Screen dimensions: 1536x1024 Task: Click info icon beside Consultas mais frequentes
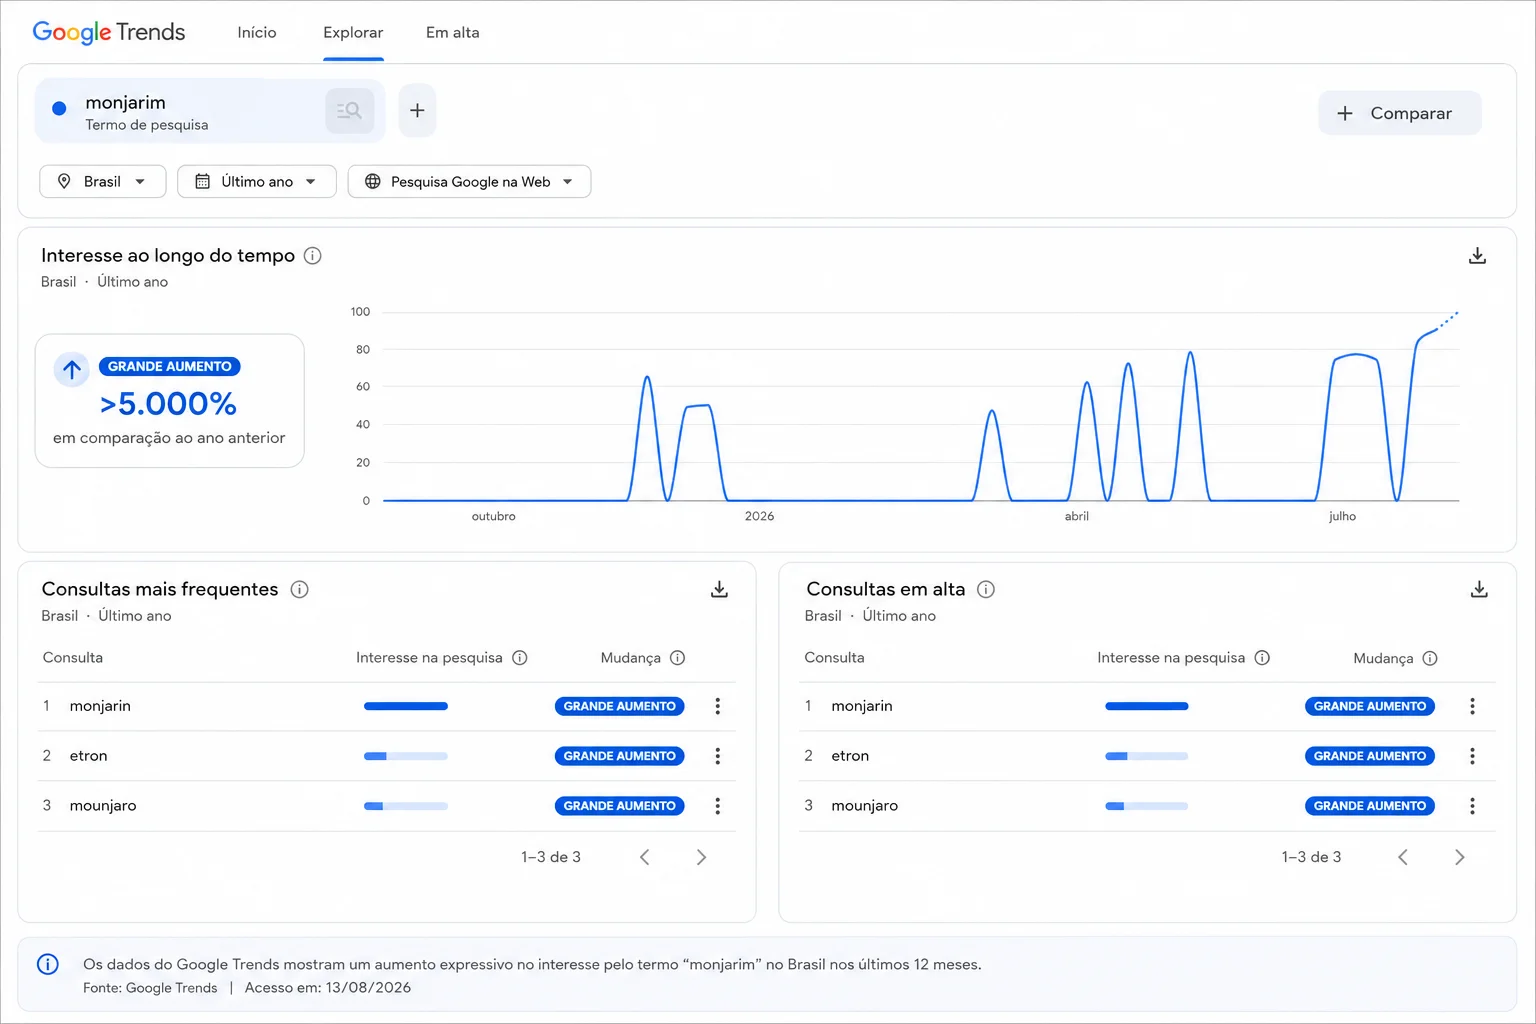click(299, 589)
